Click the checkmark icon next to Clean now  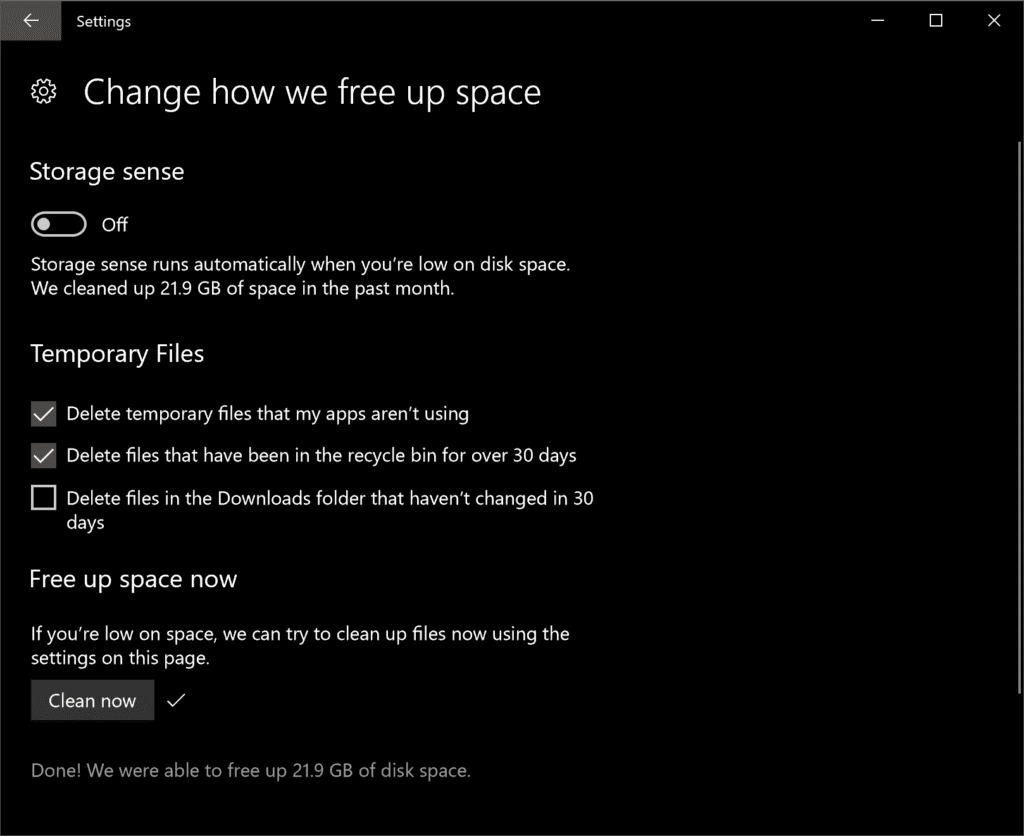click(176, 700)
